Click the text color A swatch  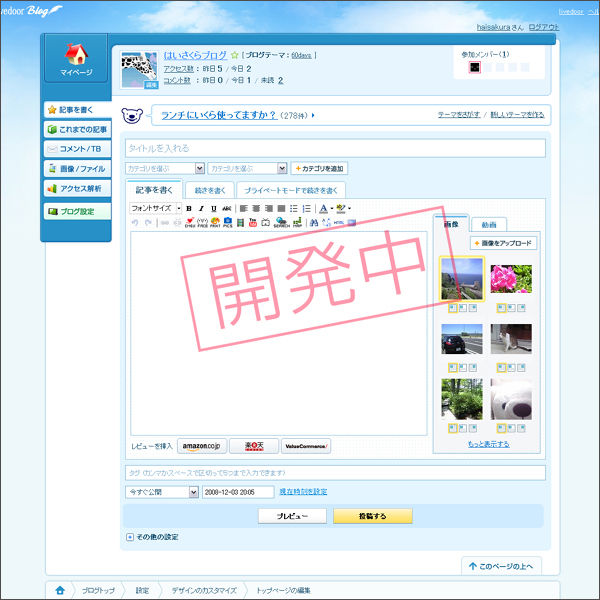click(x=323, y=209)
